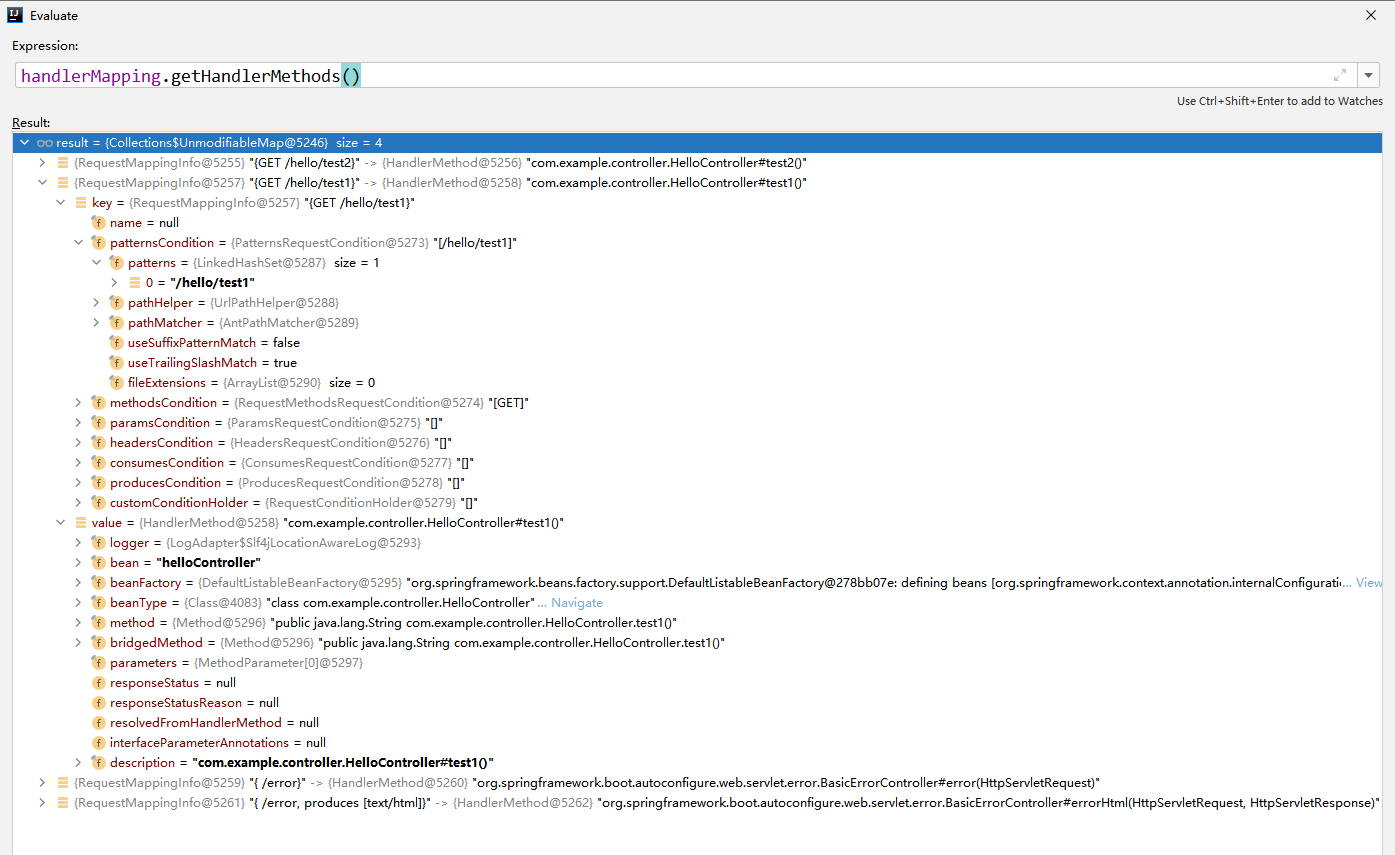Expand the { /error} BasicErrorController entry

[x=42, y=783]
